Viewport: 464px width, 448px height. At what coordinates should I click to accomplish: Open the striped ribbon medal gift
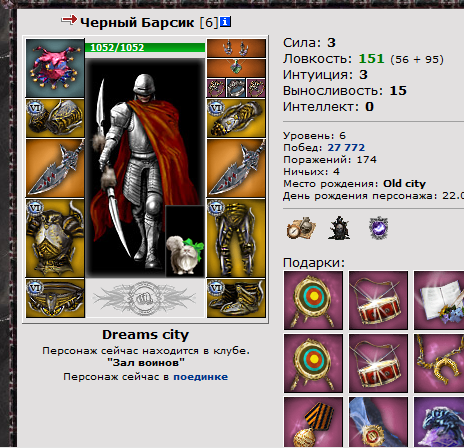point(313,422)
